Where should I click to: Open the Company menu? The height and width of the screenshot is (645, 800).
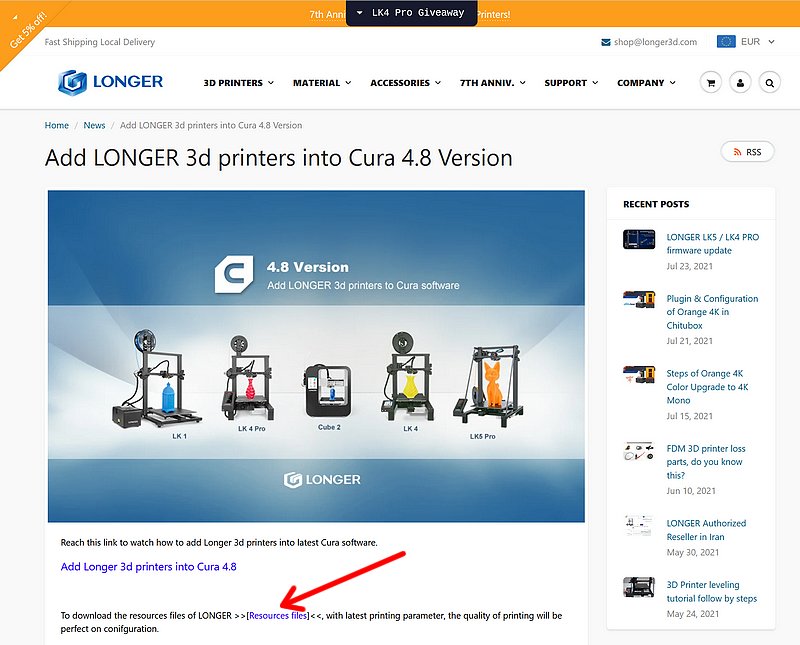point(646,83)
